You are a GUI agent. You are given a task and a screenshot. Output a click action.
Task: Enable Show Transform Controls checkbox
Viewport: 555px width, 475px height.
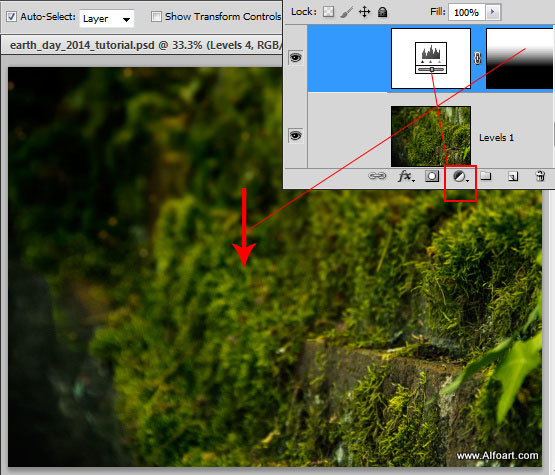(156, 17)
